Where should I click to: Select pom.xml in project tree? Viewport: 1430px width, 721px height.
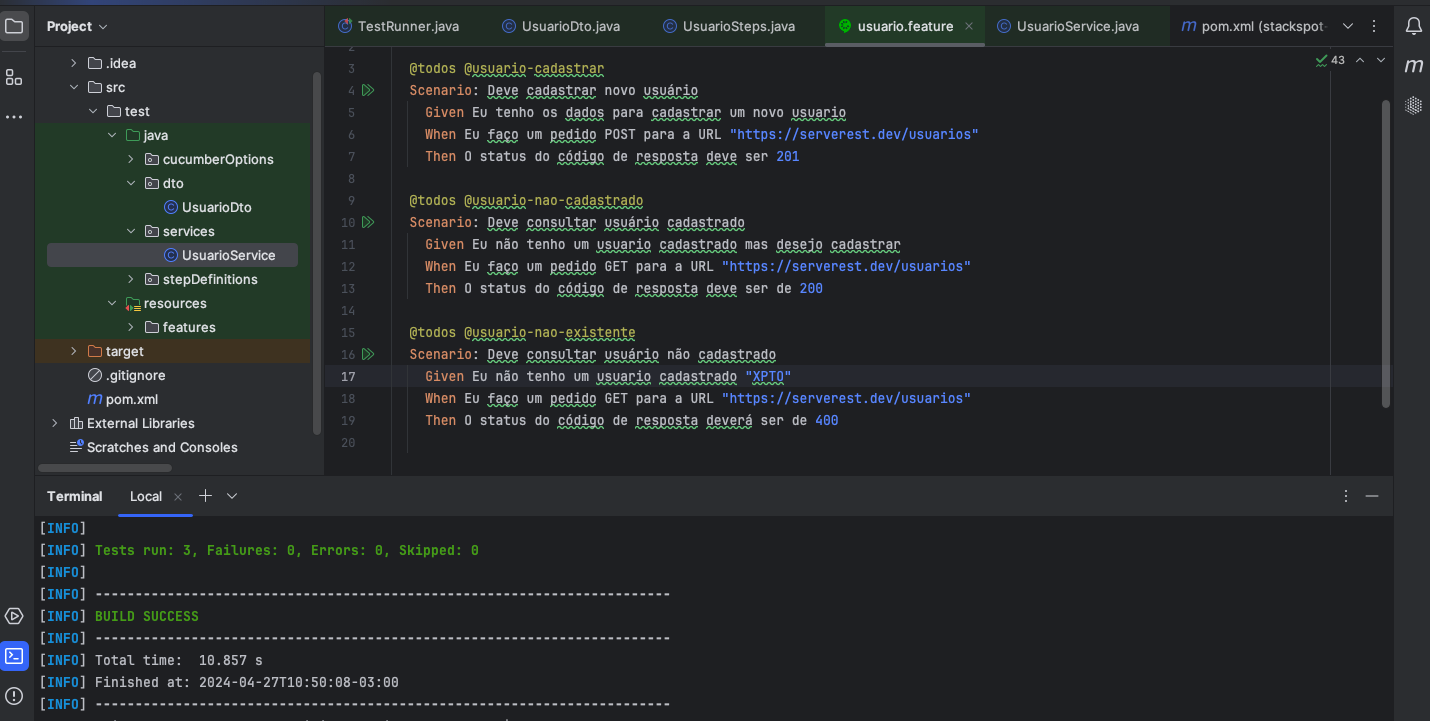[123, 399]
